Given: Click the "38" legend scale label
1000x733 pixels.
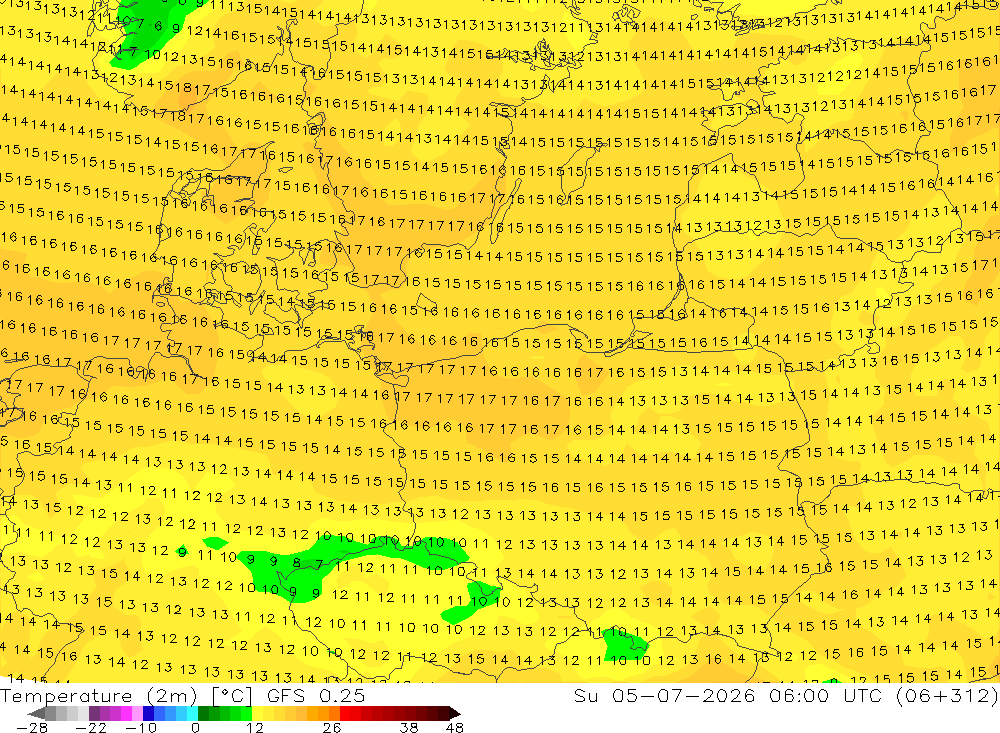Looking at the screenshot, I should tap(409, 727).
